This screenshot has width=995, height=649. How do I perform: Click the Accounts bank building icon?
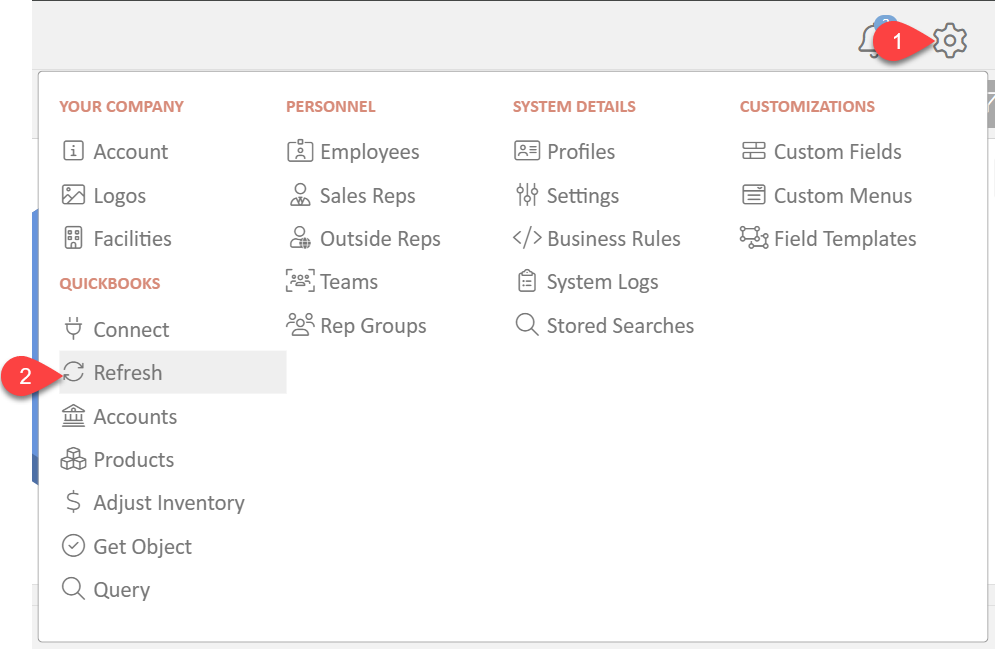74,416
